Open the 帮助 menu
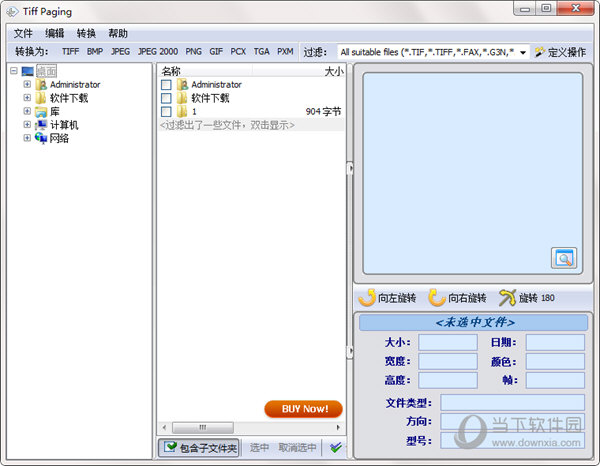Screen dimensions: 600x466 click(117, 34)
